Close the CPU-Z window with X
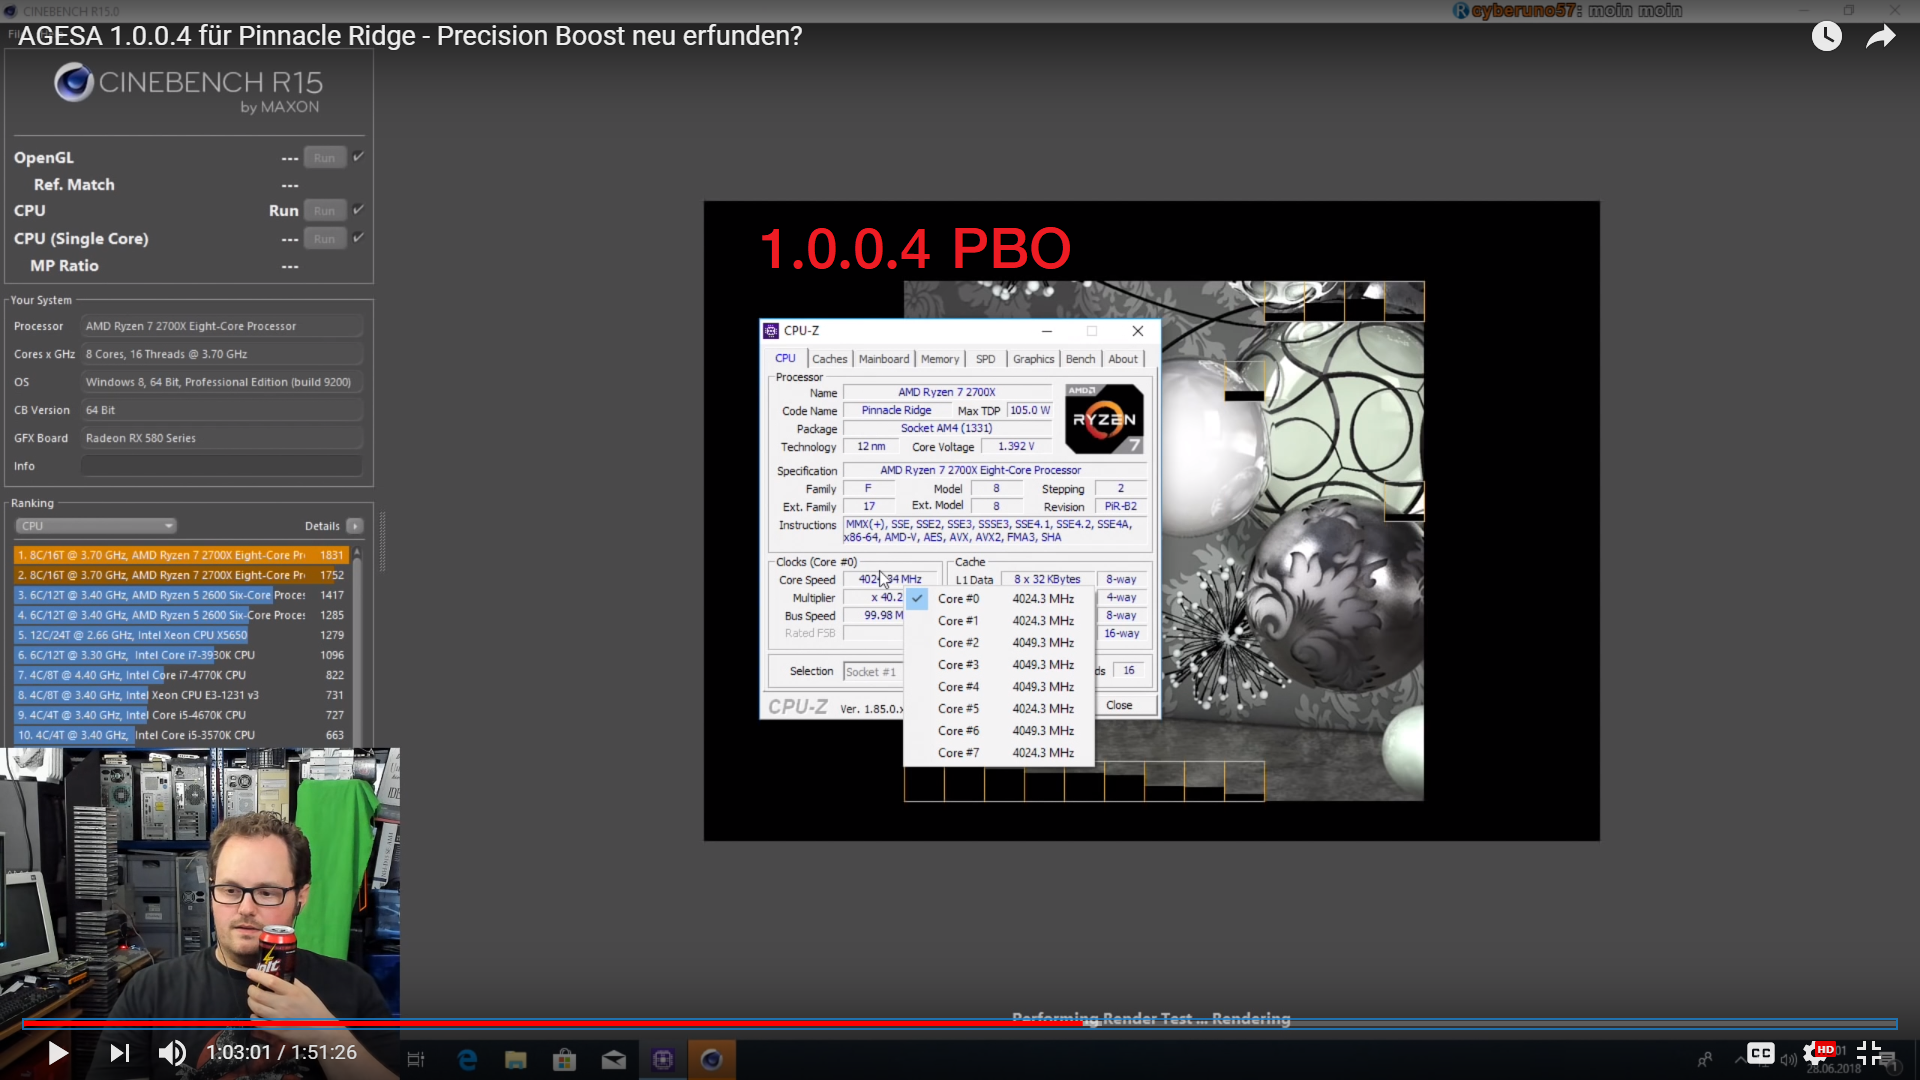Screen dimensions: 1920x1080 click(x=1137, y=331)
